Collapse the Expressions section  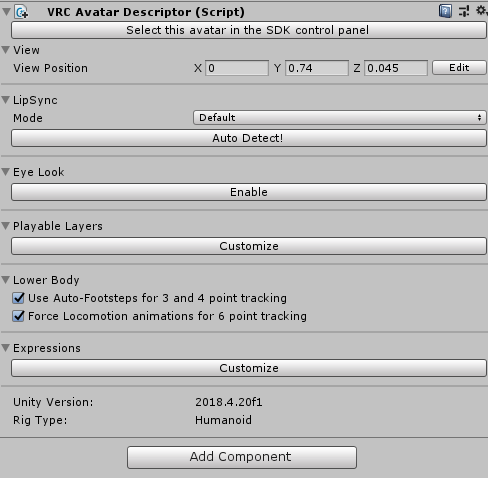point(5,348)
